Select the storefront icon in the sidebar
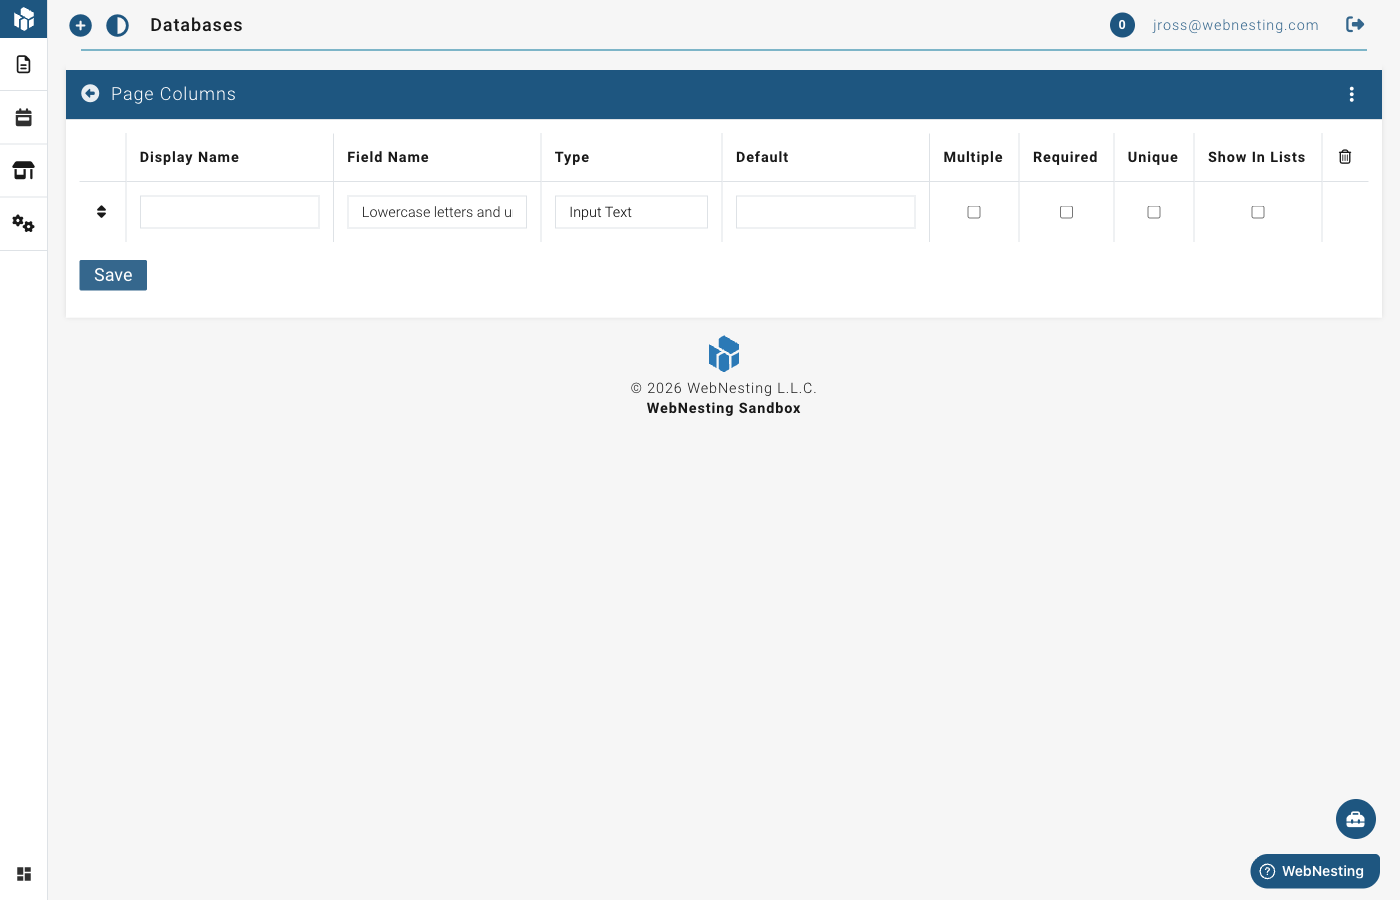This screenshot has width=1400, height=900. click(x=23, y=170)
